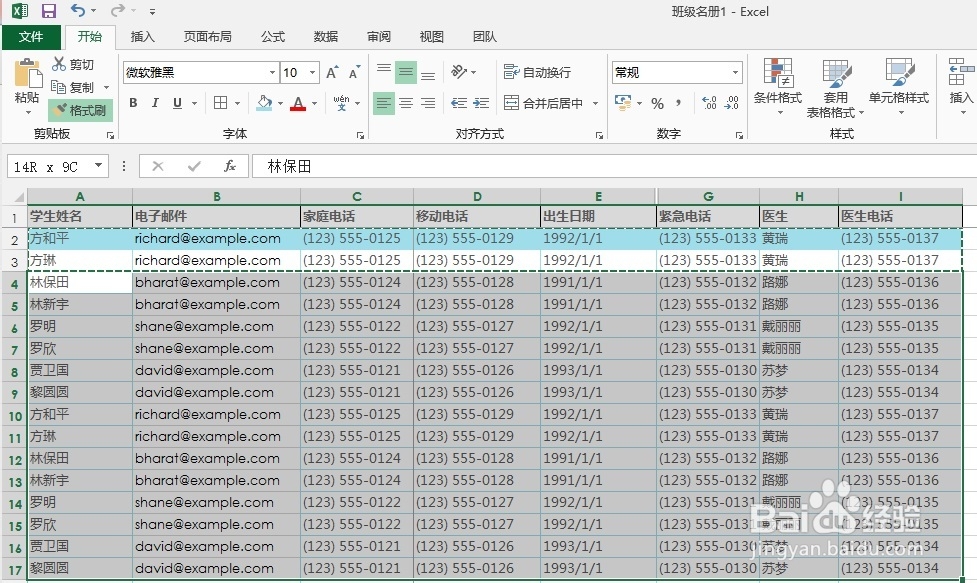
Task: Apply comma style number format
Action: point(679,103)
